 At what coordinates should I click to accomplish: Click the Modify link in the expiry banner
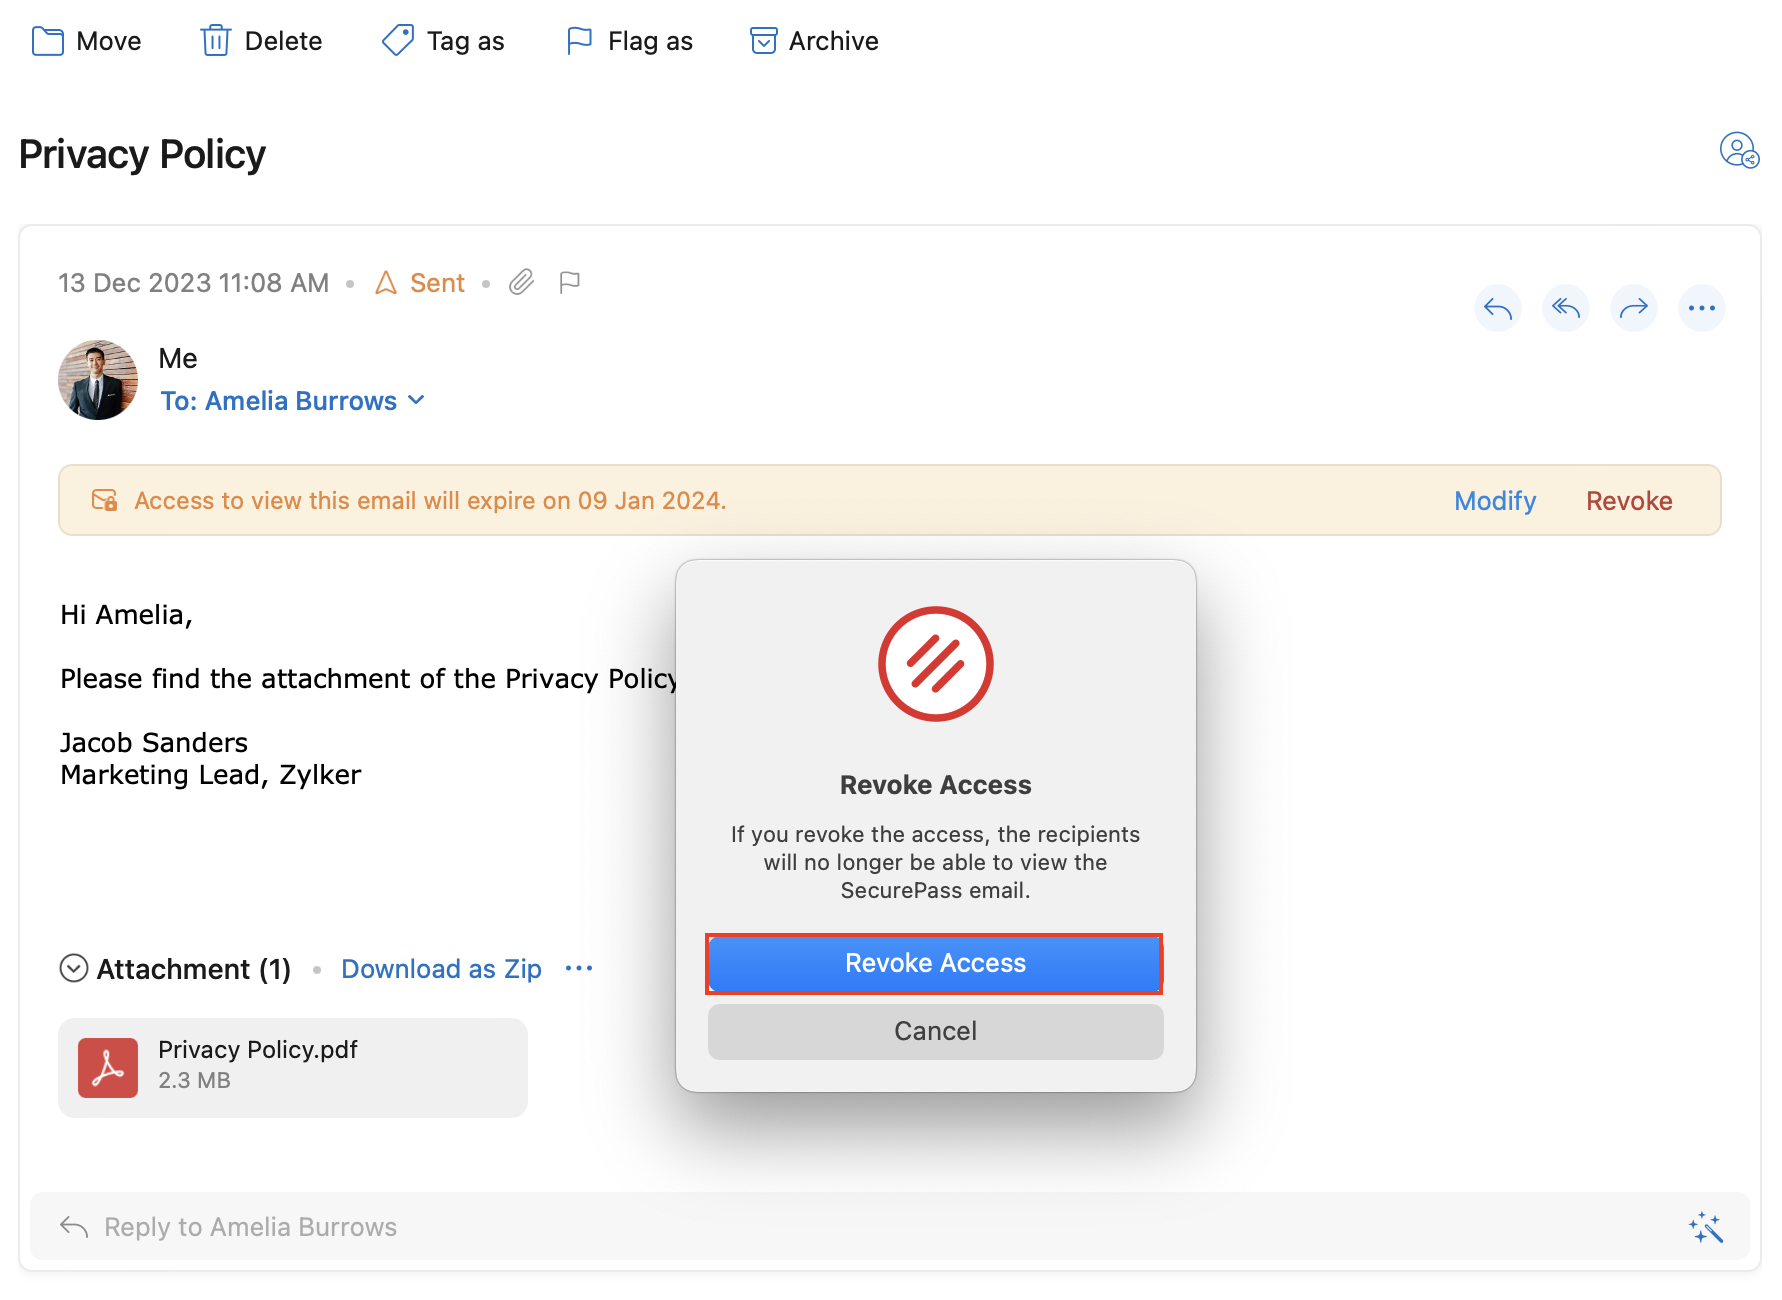1494,501
